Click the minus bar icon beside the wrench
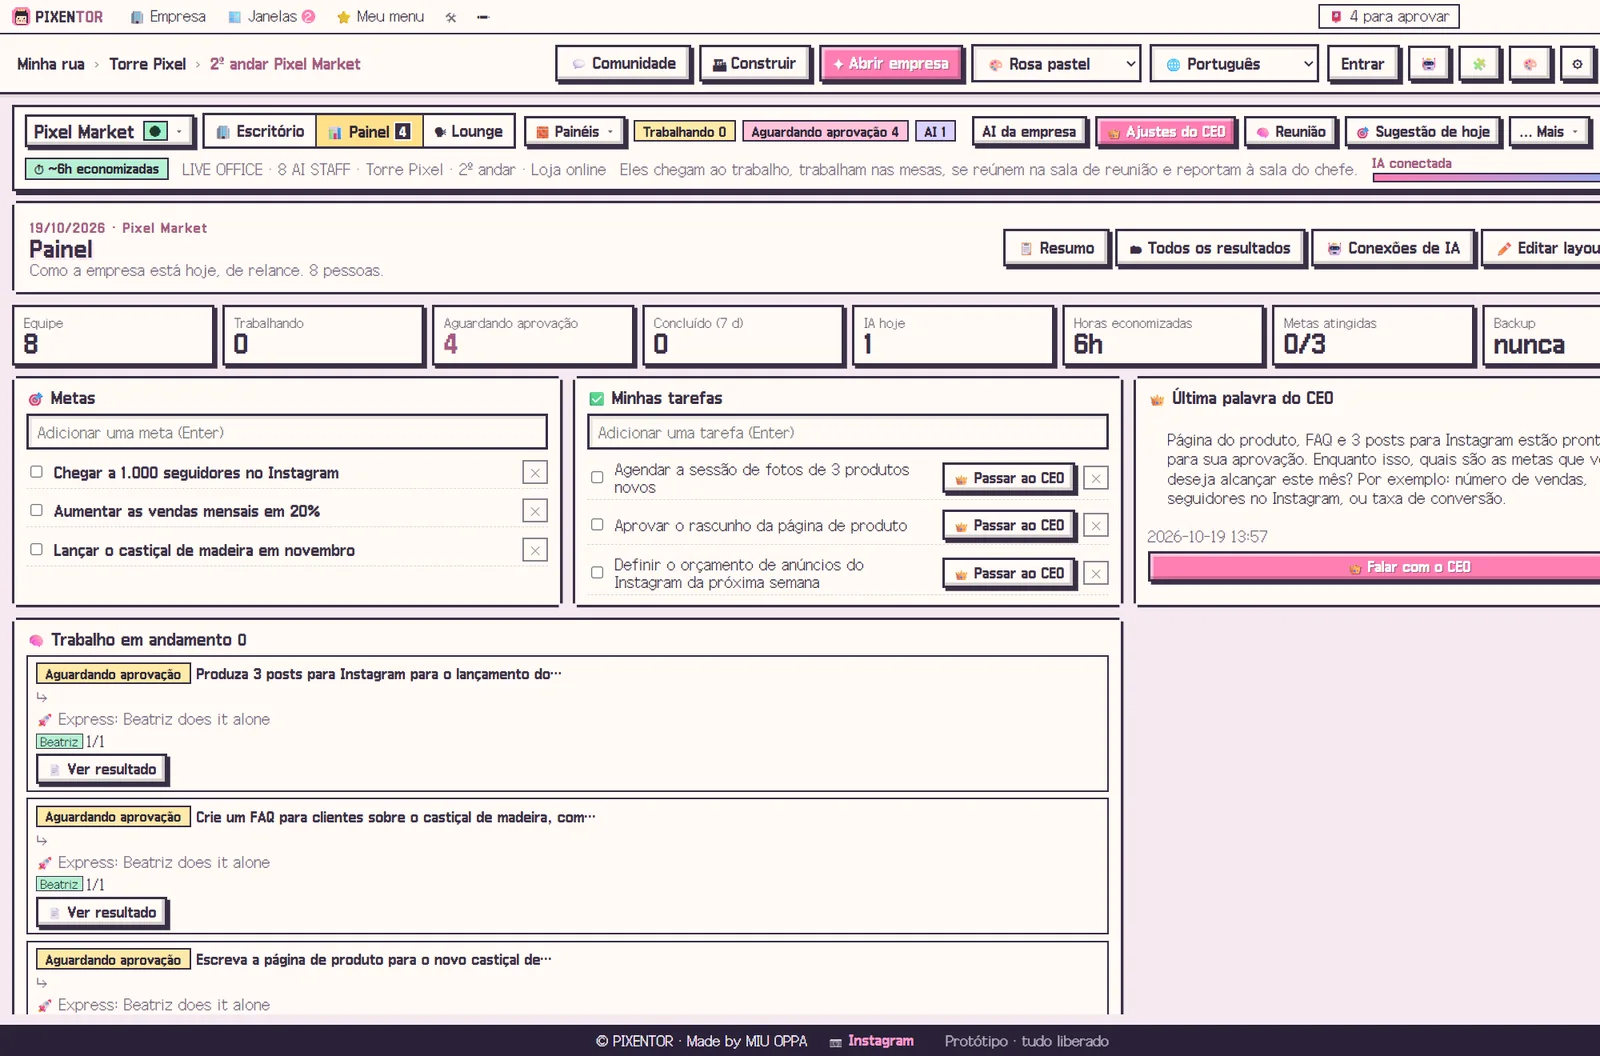 tap(483, 17)
